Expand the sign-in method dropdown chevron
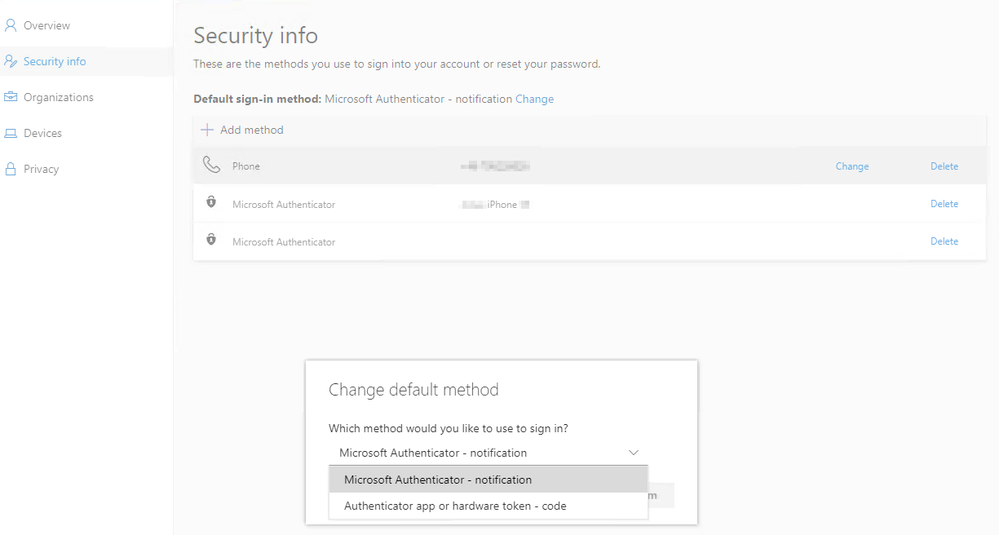The width and height of the screenshot is (999, 535). (x=633, y=453)
